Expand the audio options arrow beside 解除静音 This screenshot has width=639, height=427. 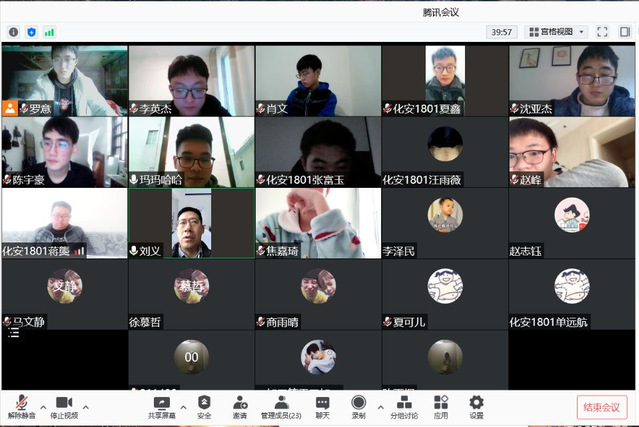[x=42, y=407]
